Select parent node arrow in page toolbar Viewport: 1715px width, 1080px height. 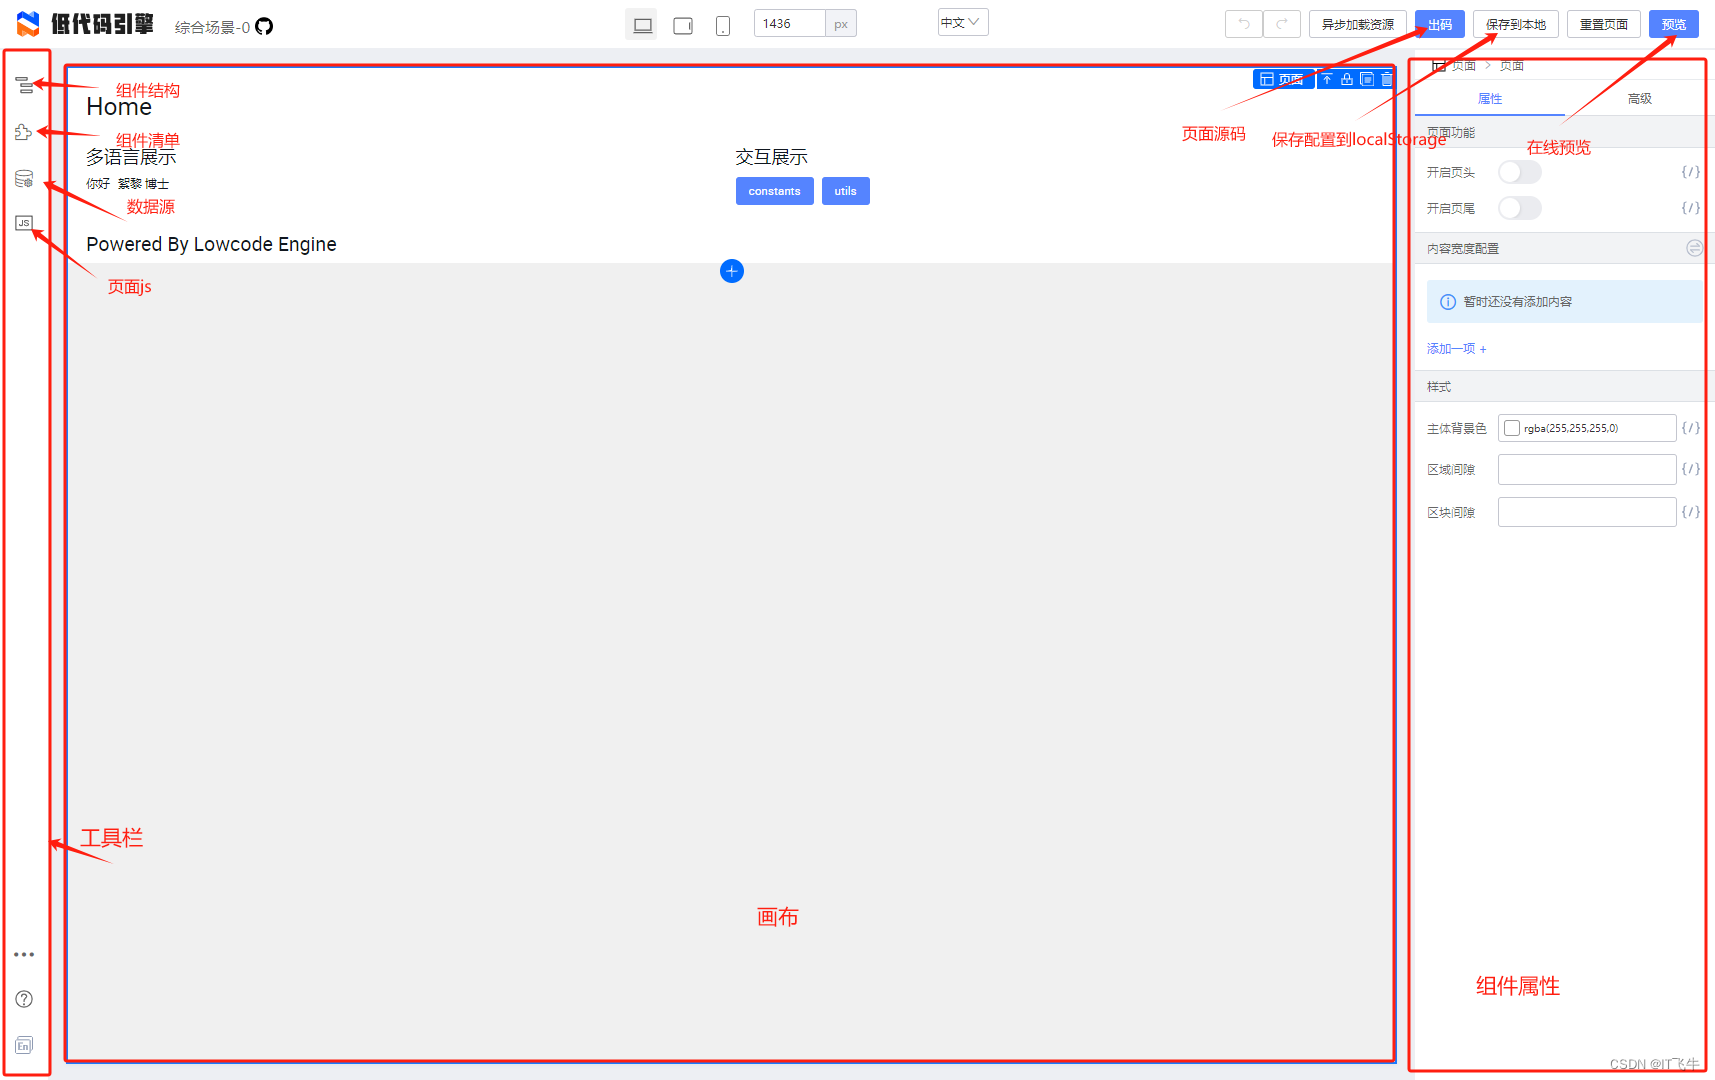click(1327, 79)
